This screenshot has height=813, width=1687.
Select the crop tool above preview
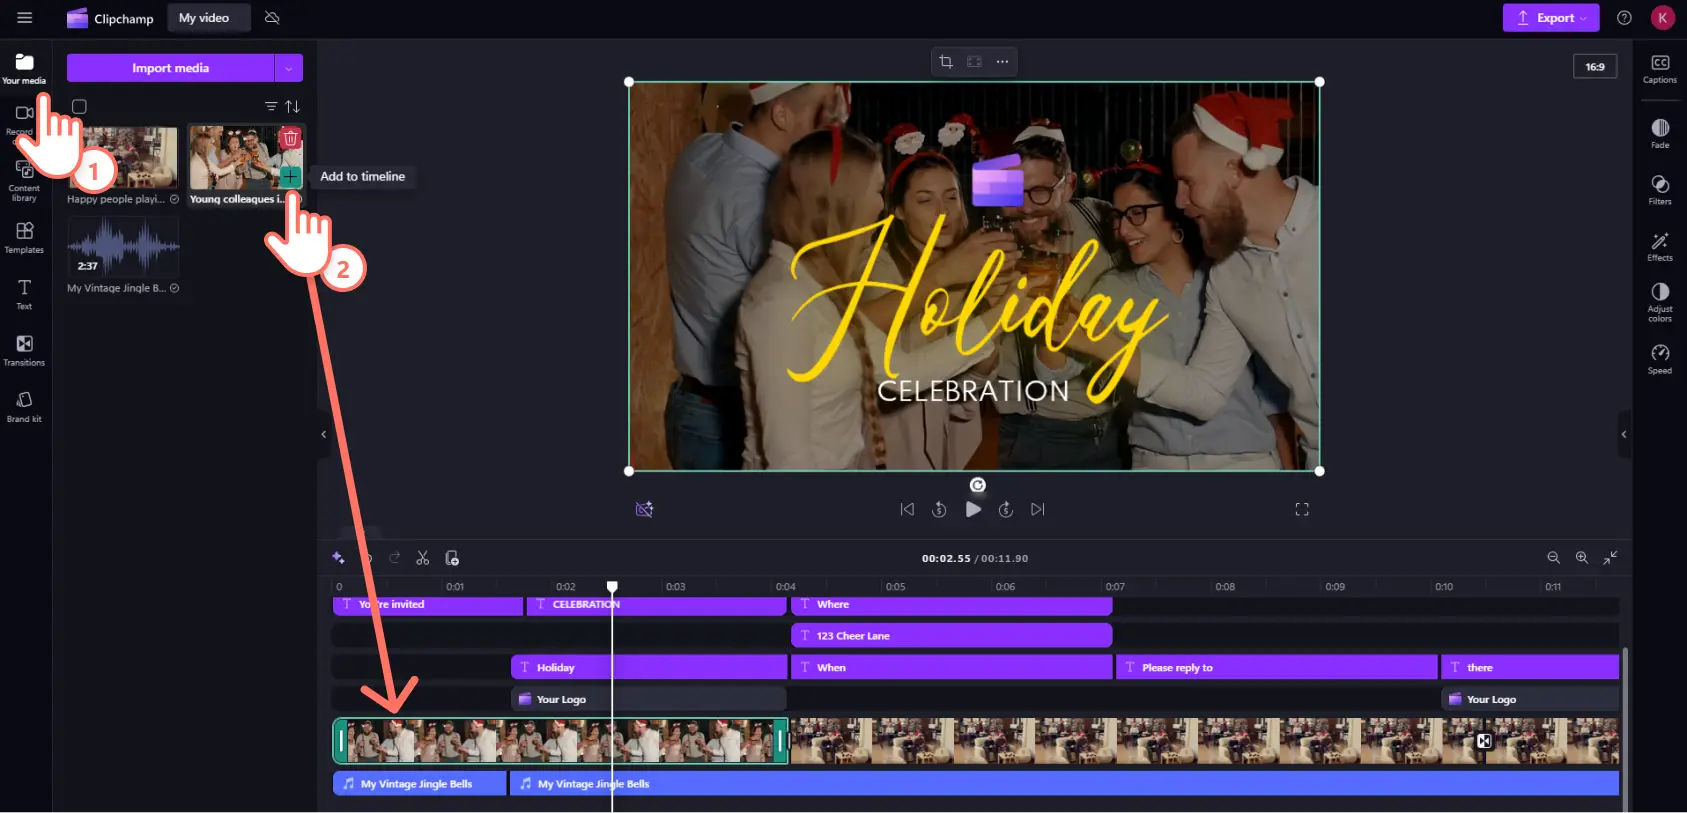click(x=946, y=62)
